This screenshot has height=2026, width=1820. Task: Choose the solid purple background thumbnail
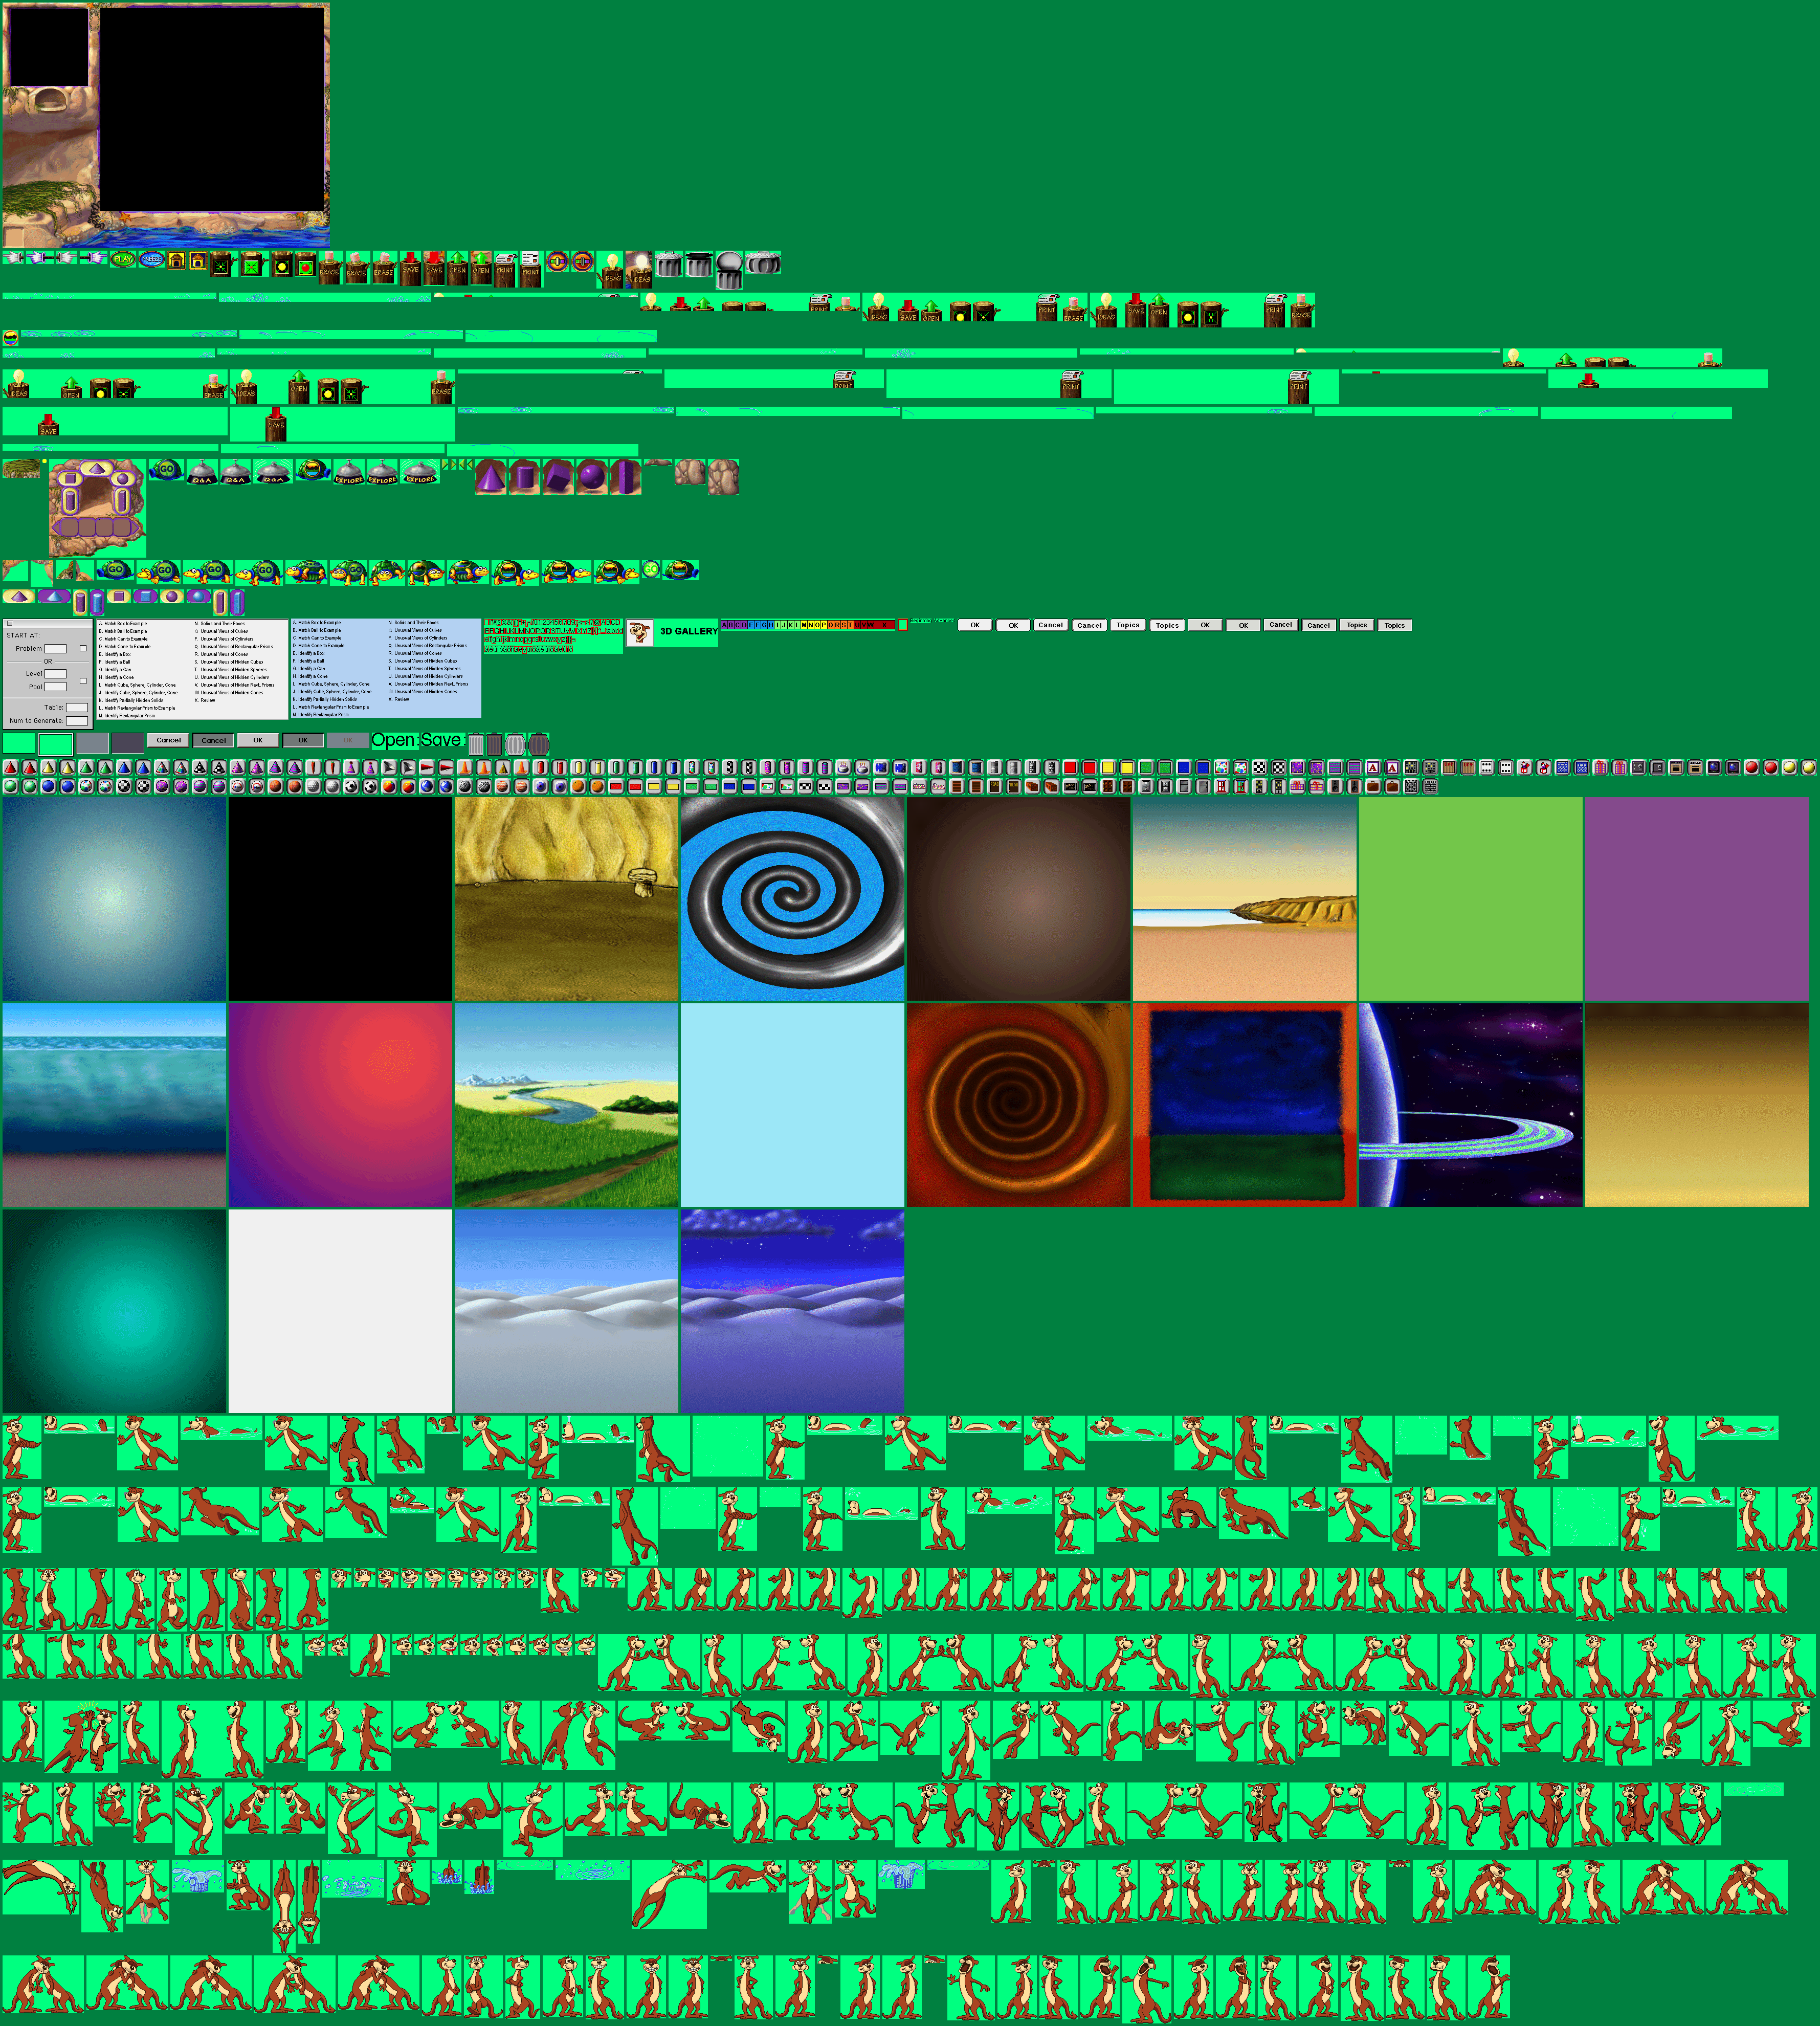click(1697, 899)
